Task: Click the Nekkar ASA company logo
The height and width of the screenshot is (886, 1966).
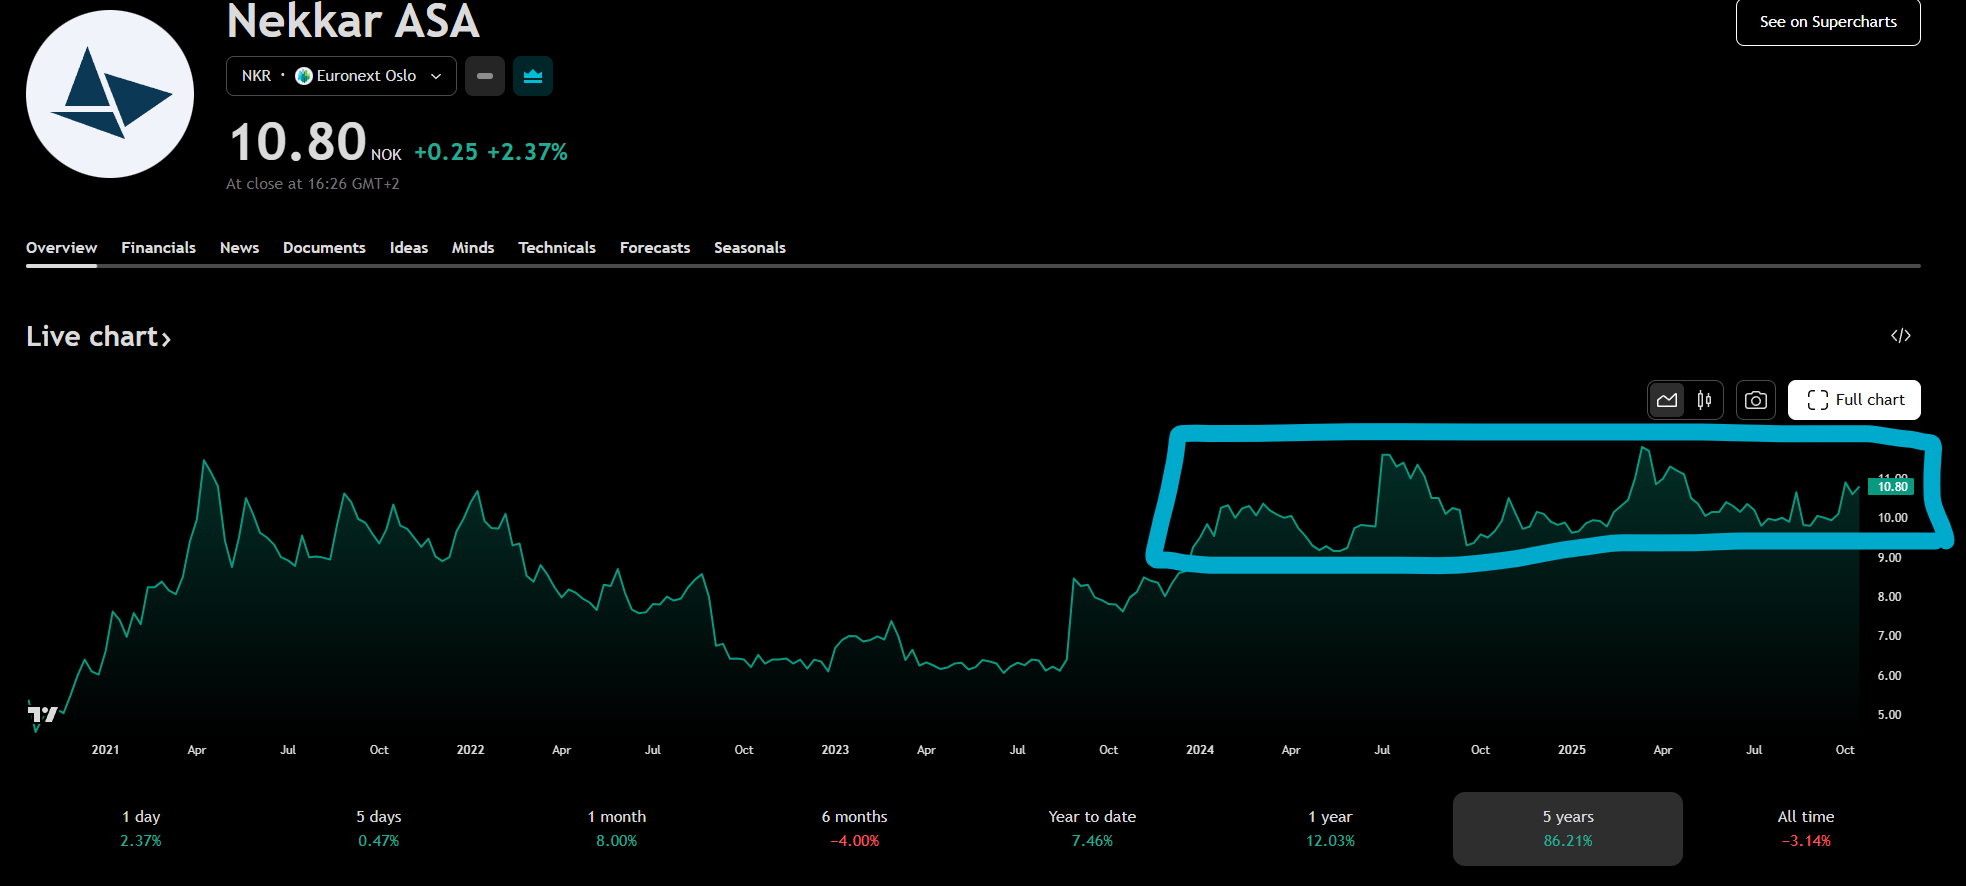Action: (x=110, y=94)
